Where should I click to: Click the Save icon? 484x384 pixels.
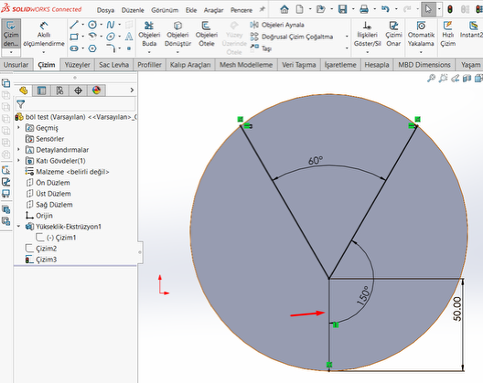[343, 9]
